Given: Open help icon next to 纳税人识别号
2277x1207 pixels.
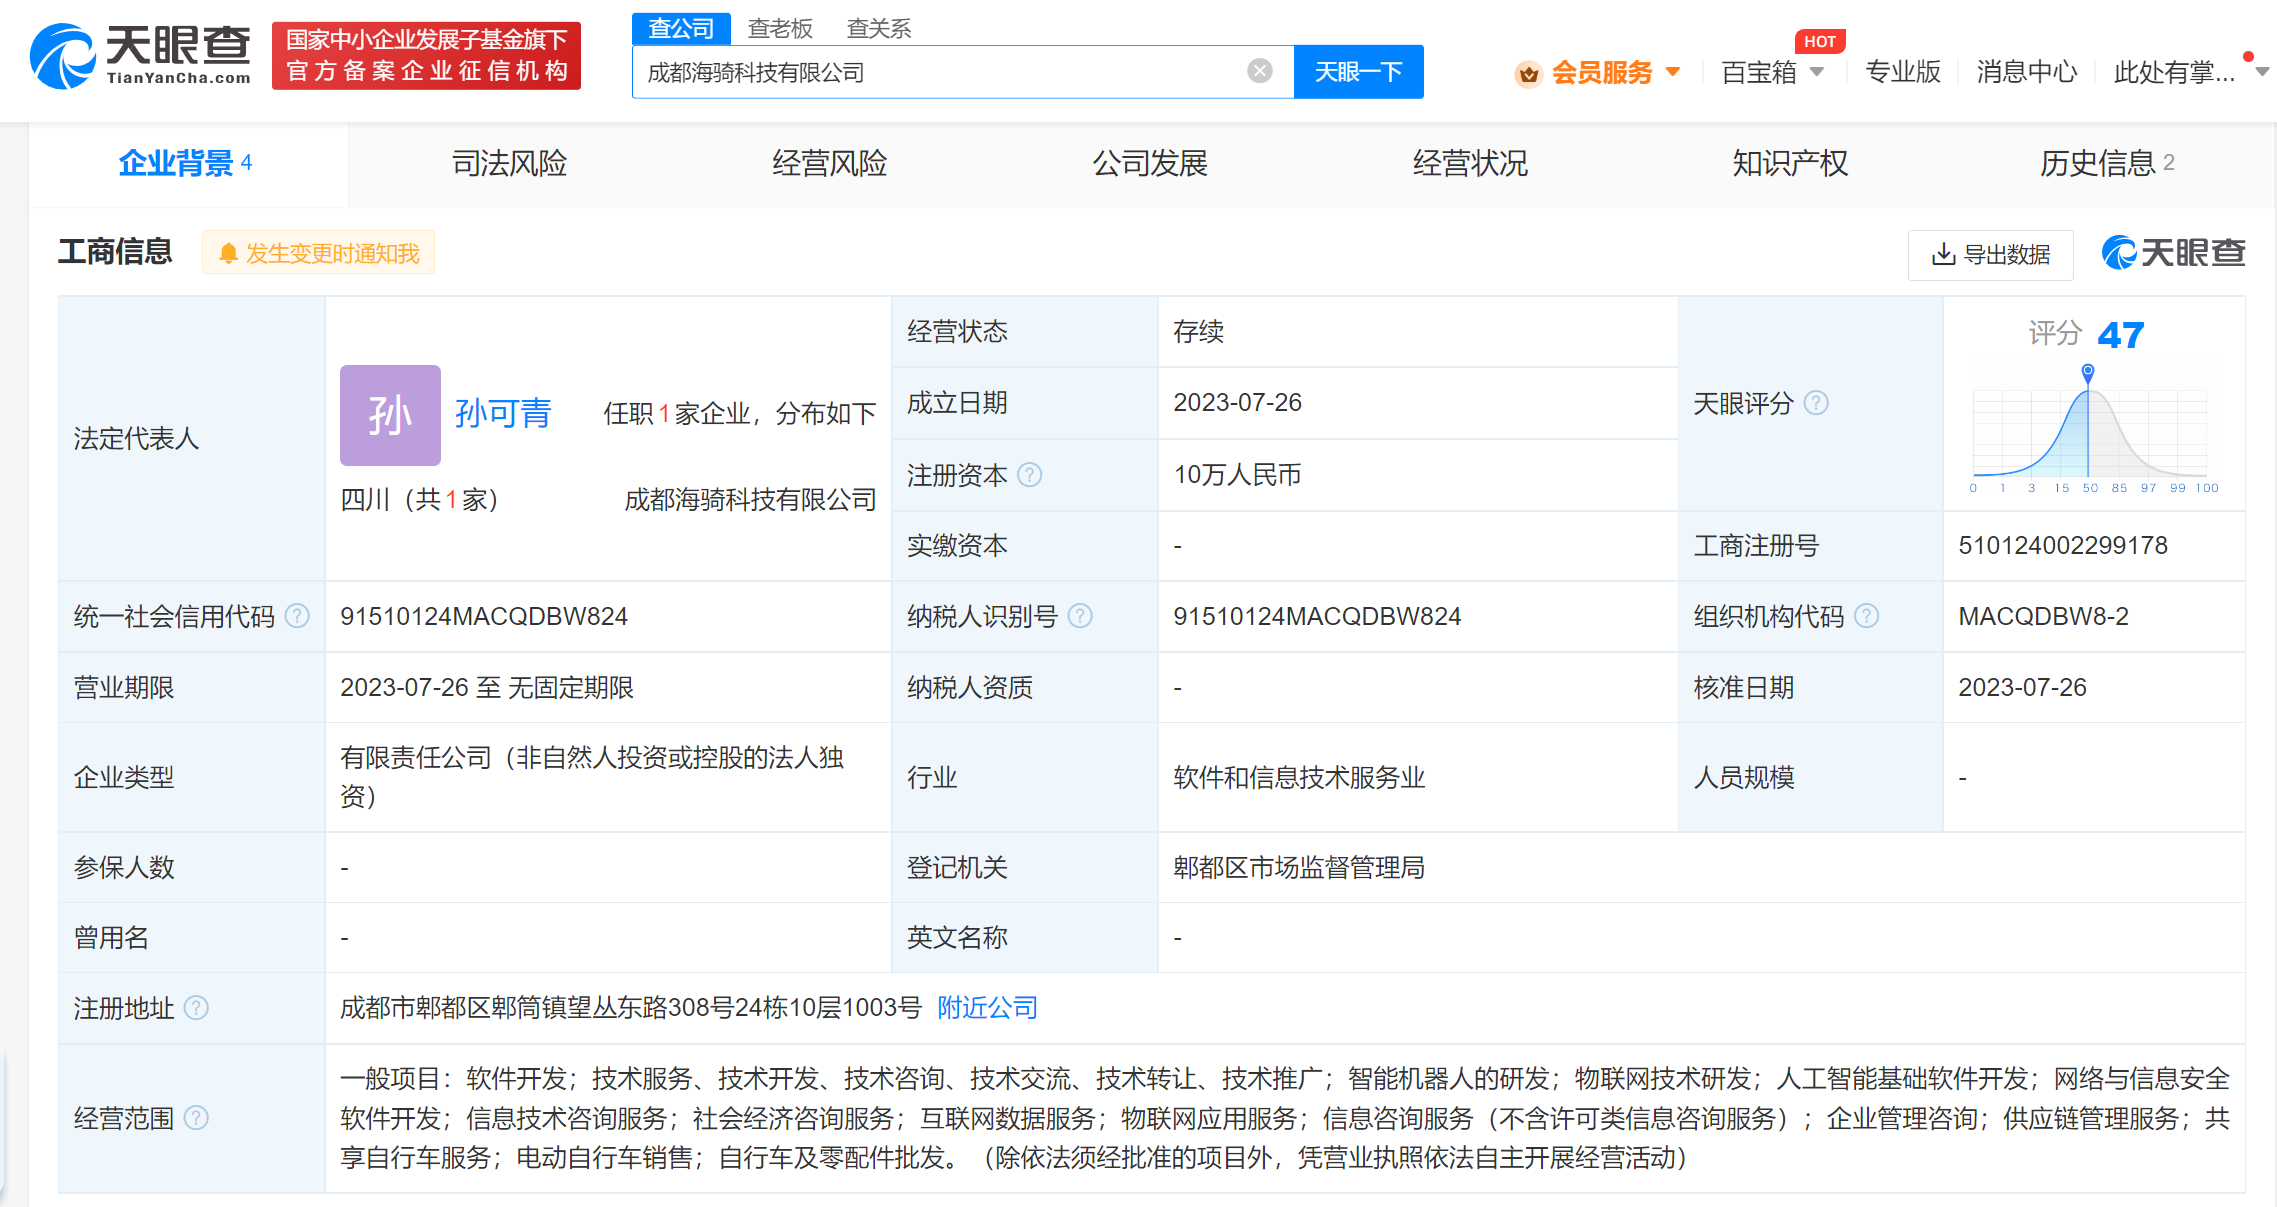Looking at the screenshot, I should click(1080, 616).
